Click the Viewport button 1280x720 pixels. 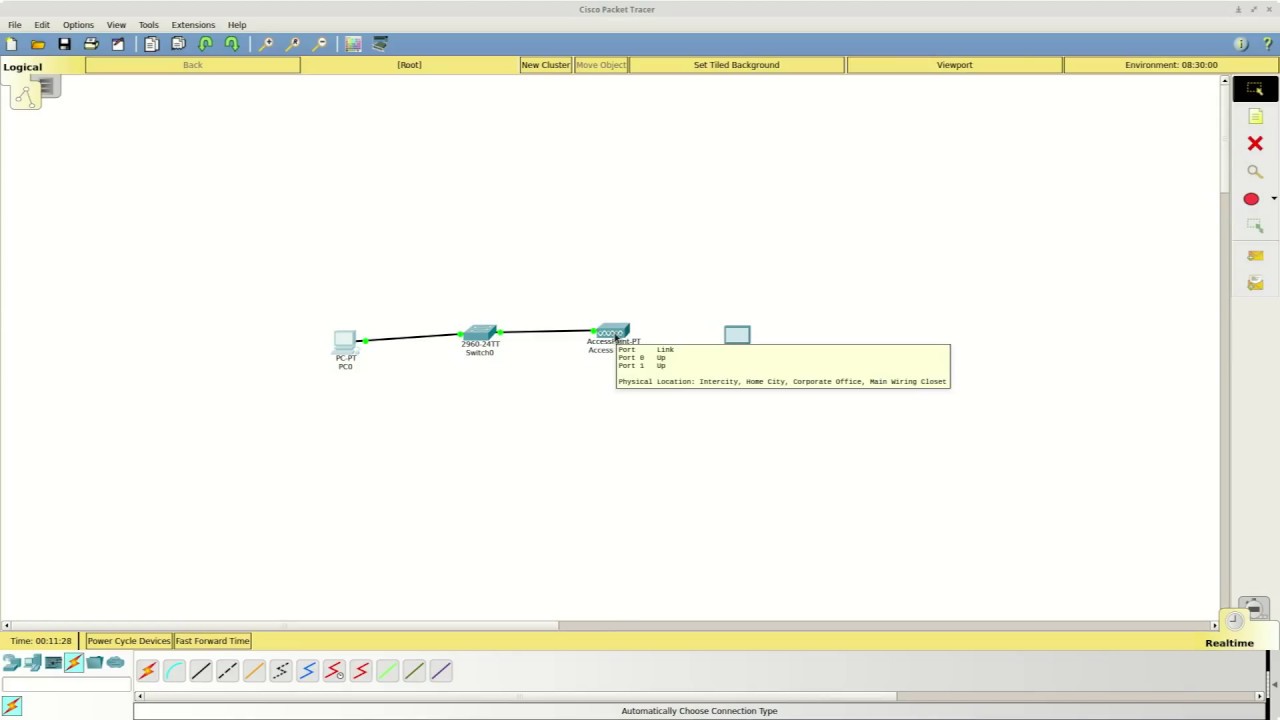click(954, 65)
